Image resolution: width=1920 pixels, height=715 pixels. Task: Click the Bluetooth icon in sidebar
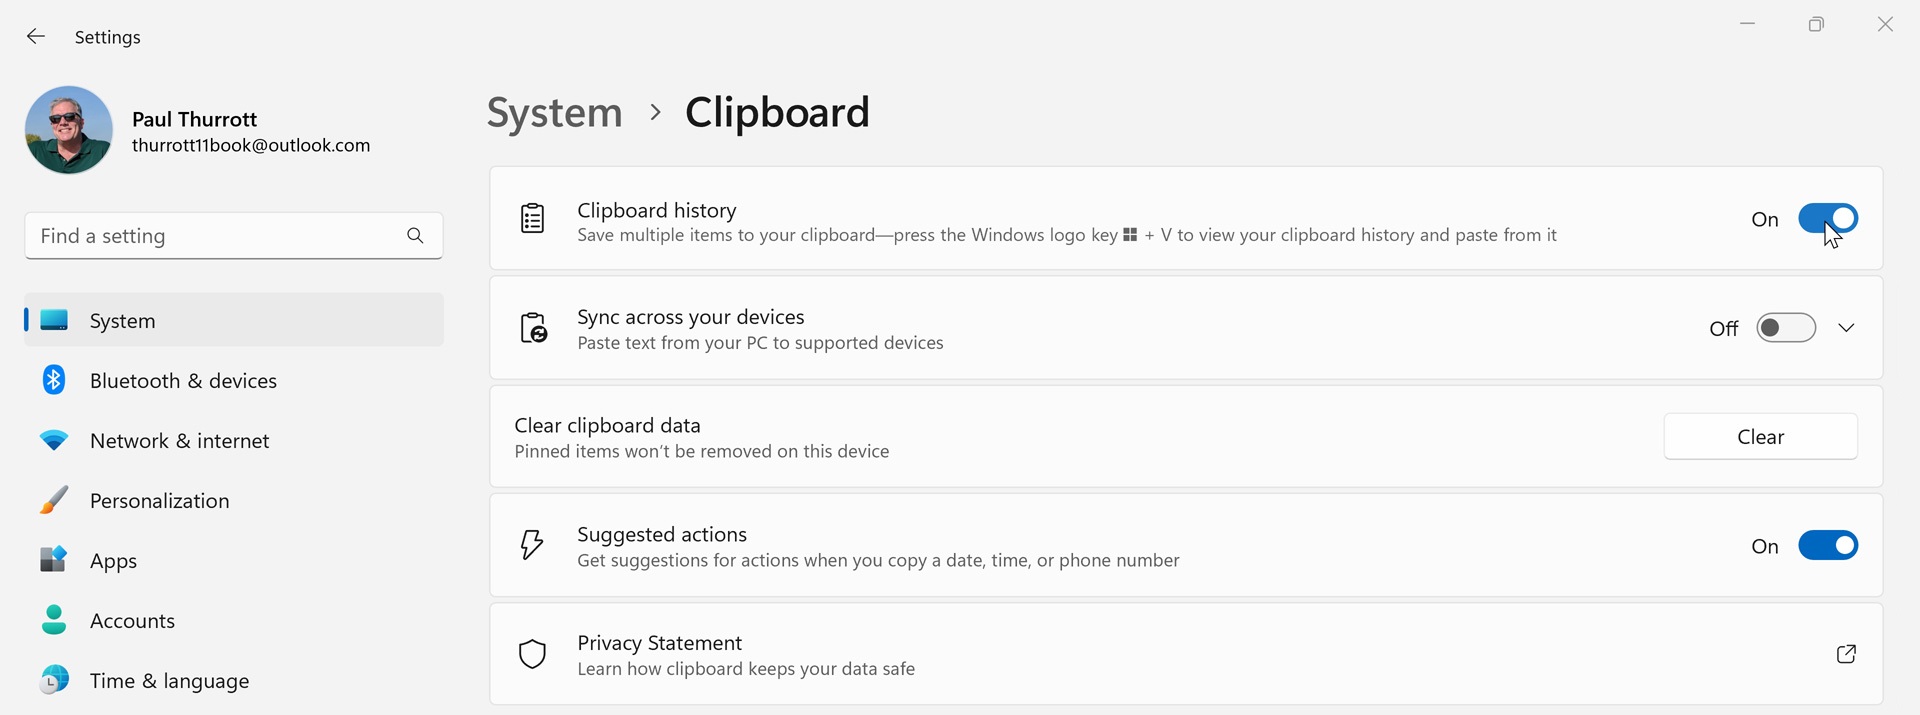(54, 380)
